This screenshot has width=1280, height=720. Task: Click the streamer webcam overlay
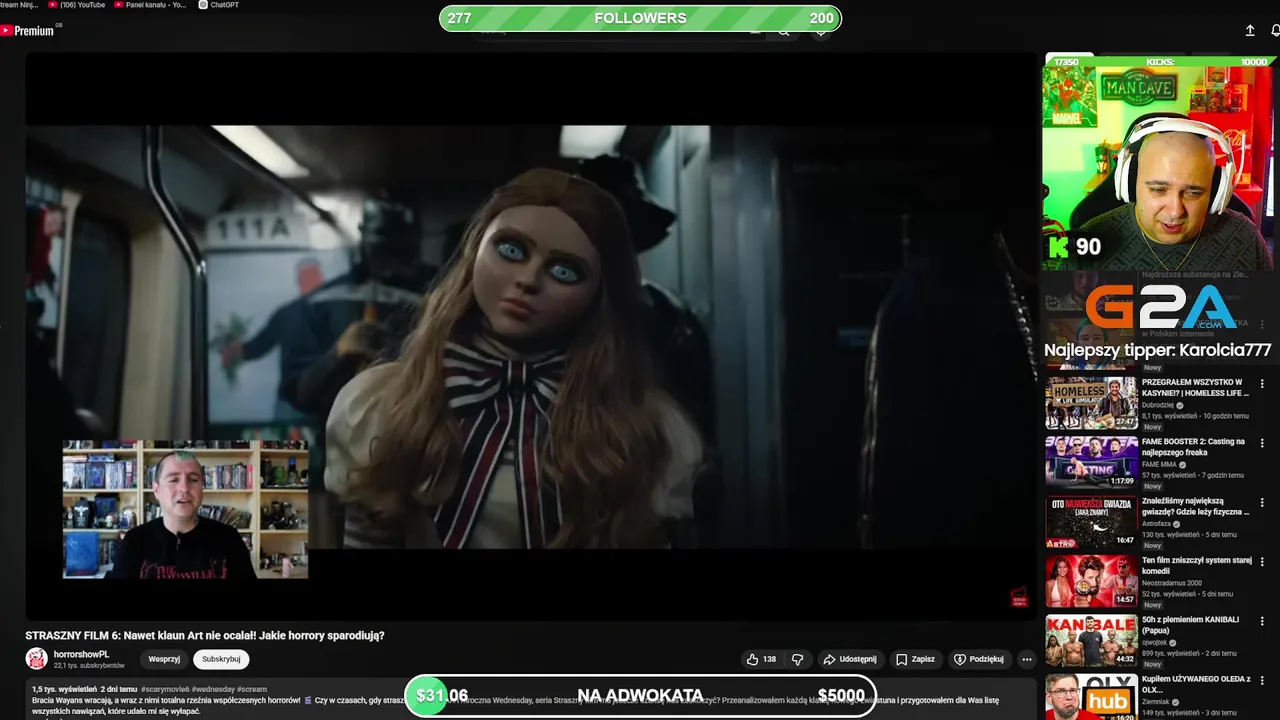[1159, 169]
